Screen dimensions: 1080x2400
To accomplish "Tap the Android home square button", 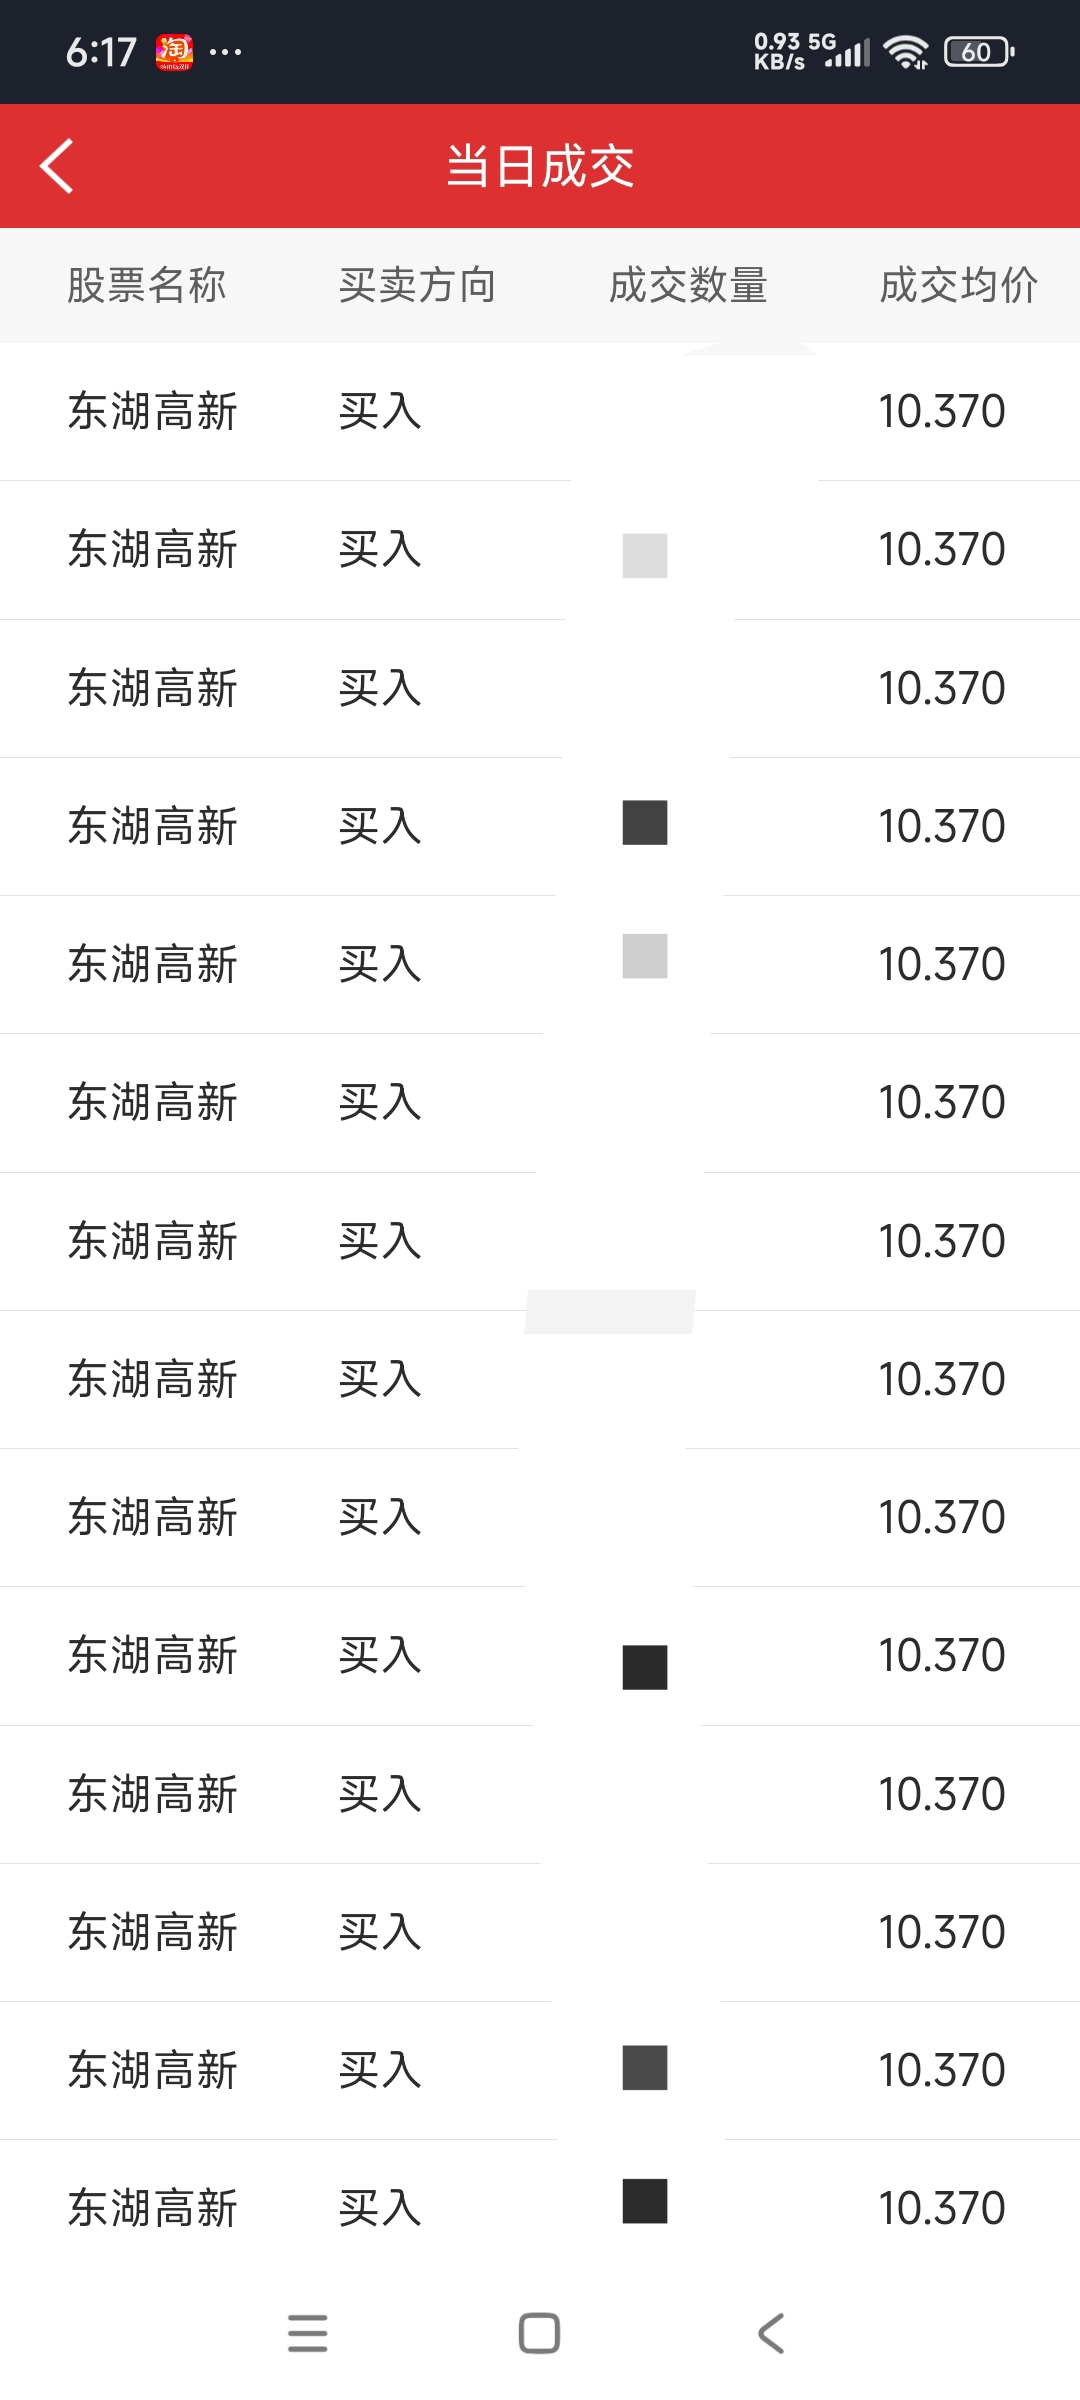I will 539,2333.
